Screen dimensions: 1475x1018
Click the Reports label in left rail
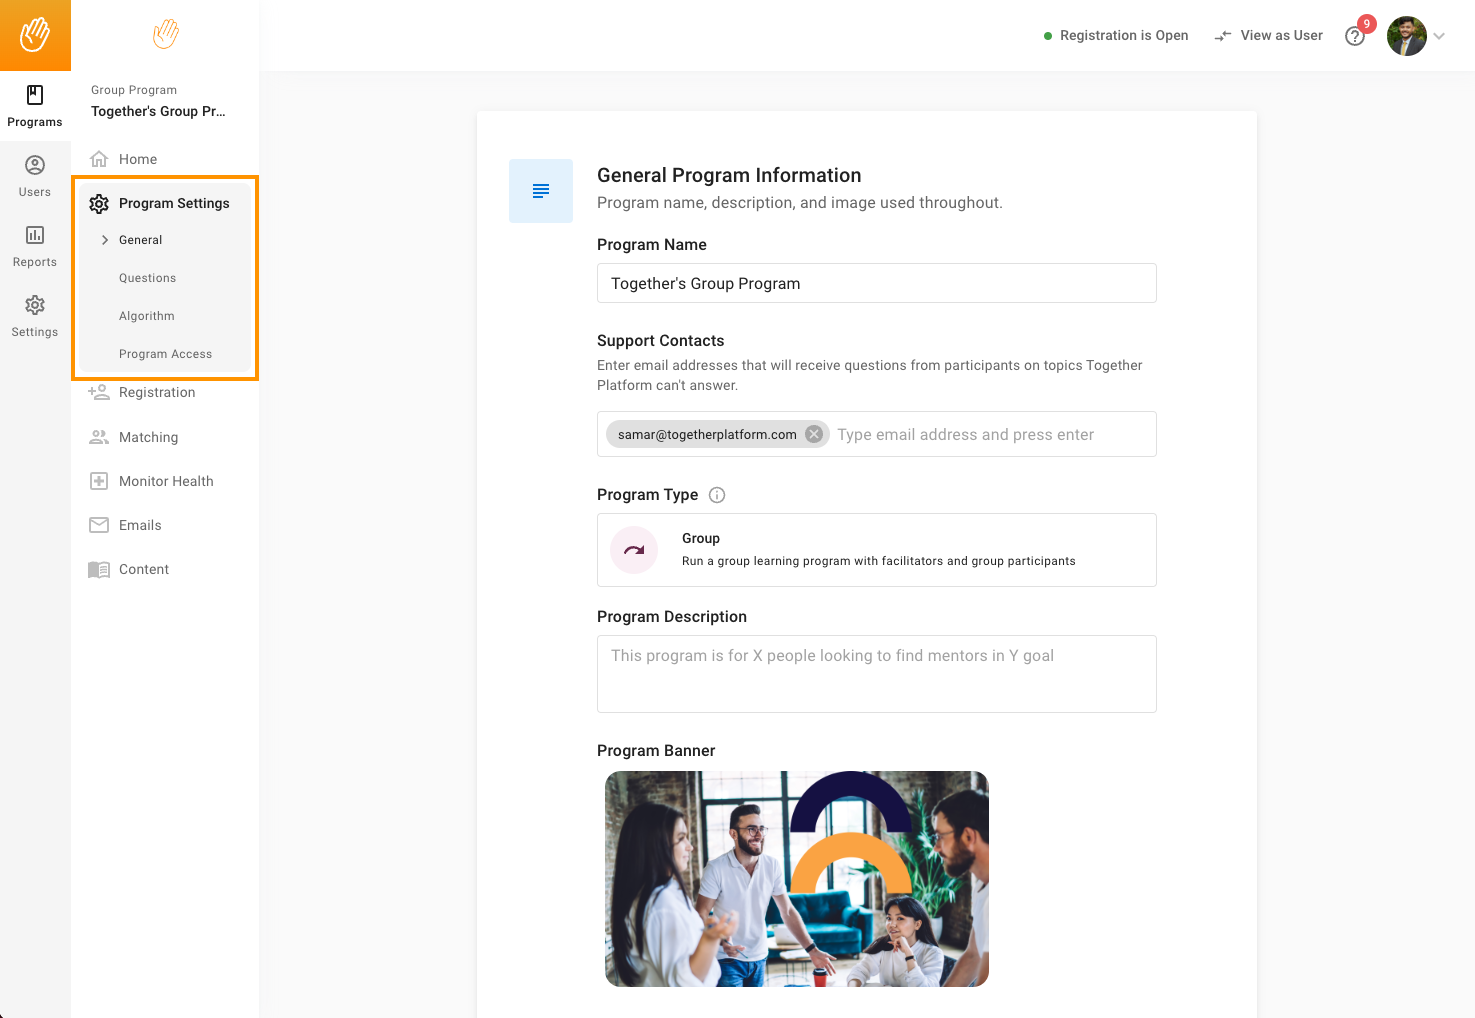click(x=35, y=262)
